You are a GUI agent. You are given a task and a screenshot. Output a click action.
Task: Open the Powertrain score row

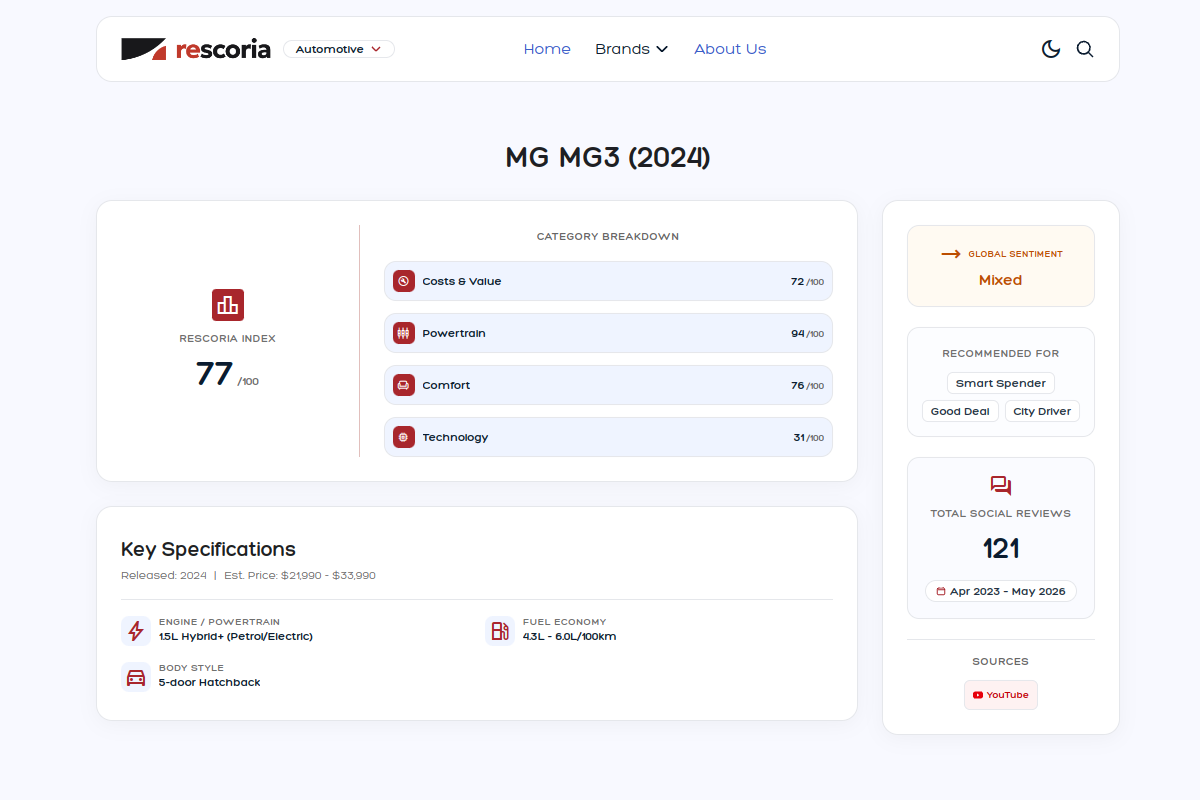coord(608,333)
